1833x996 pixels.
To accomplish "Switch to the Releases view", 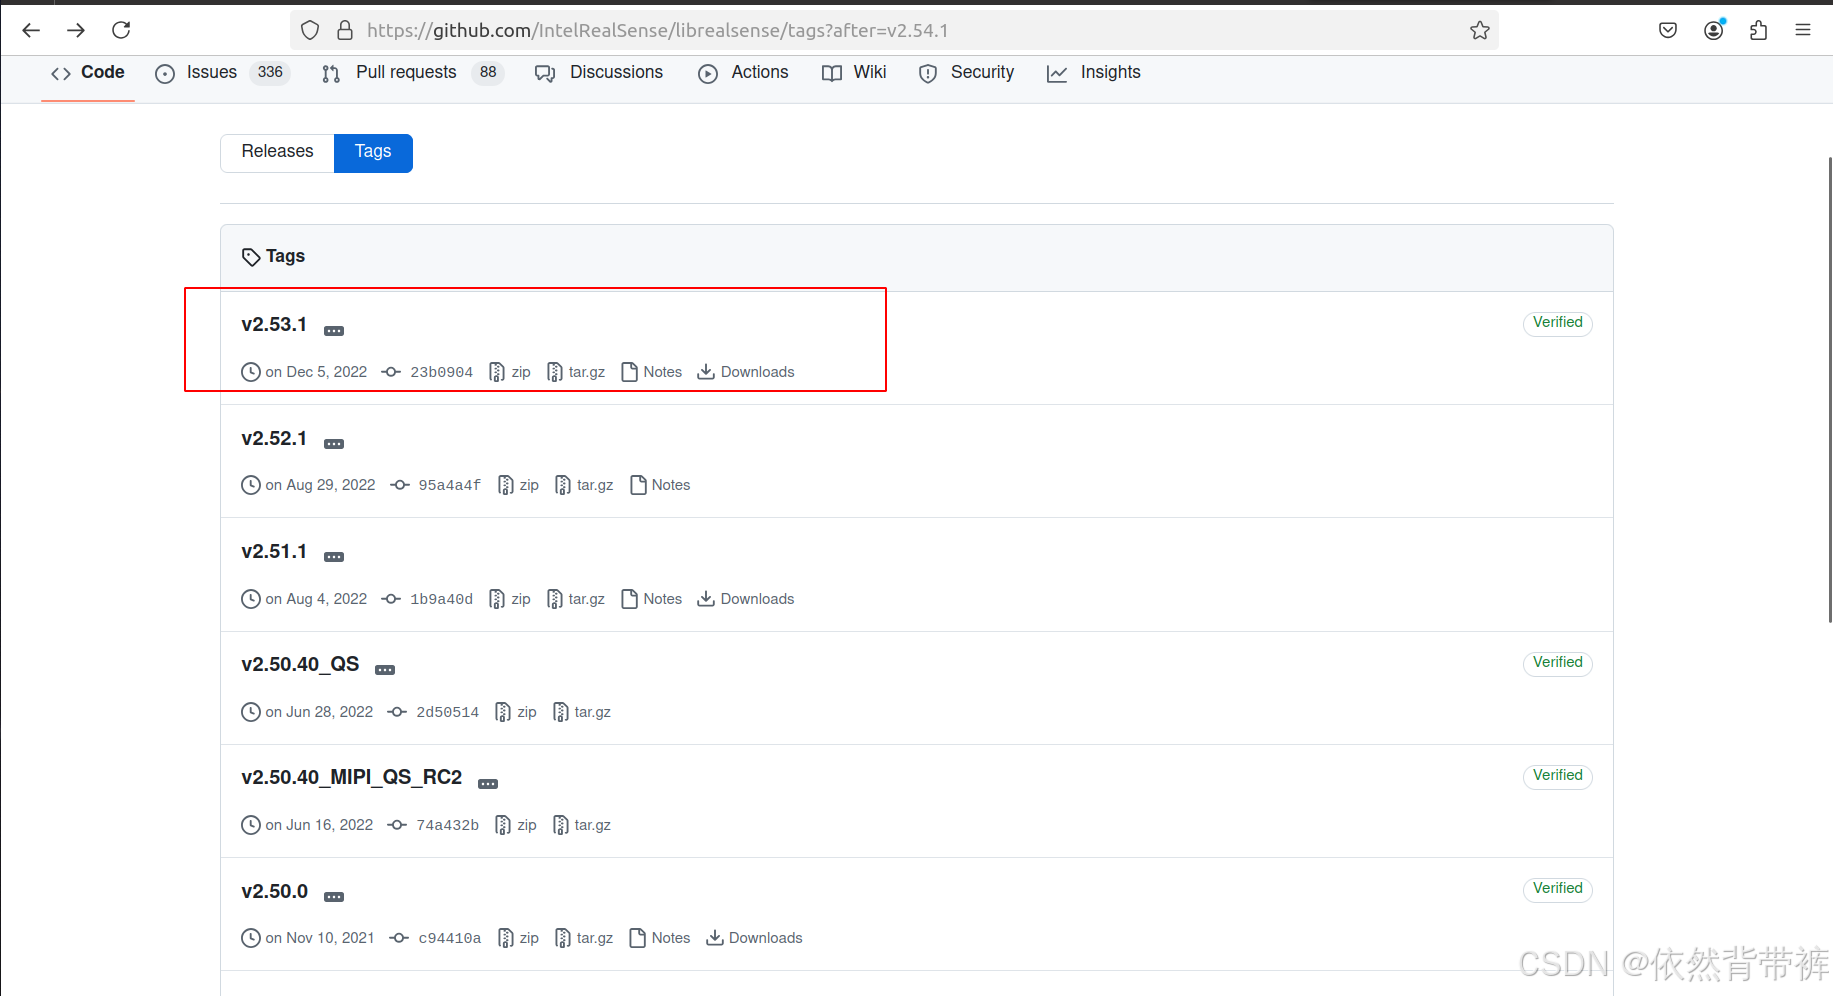I will tap(277, 152).
